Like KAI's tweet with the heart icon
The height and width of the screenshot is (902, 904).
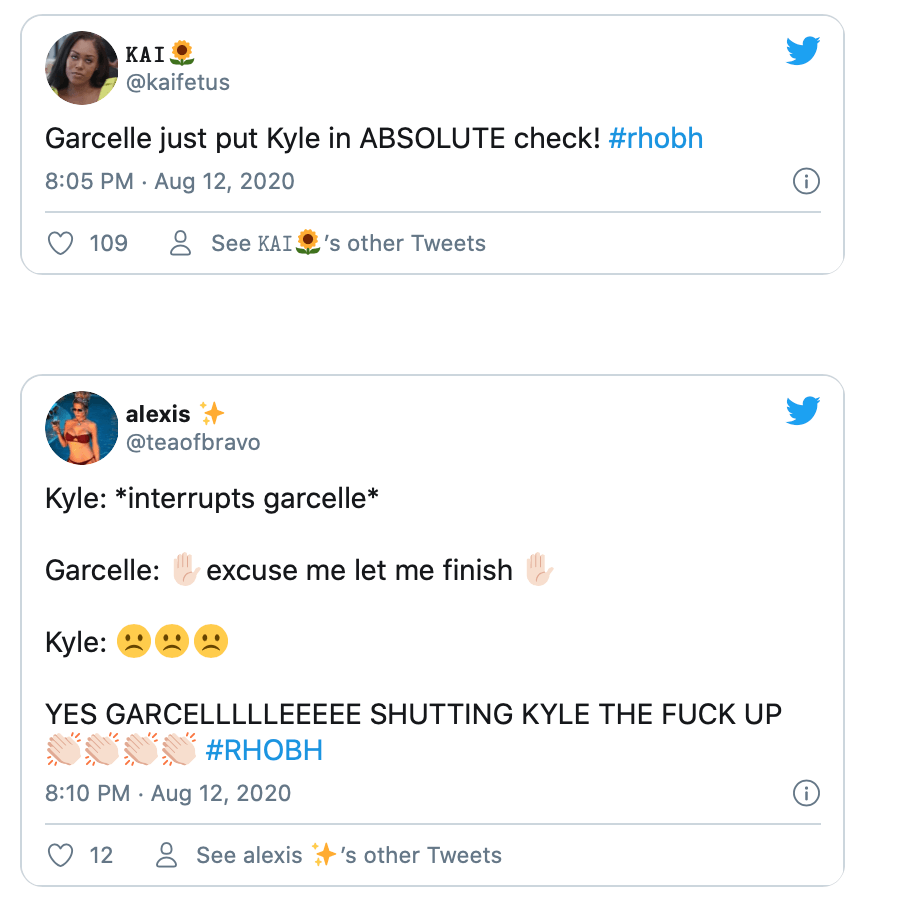[62, 243]
